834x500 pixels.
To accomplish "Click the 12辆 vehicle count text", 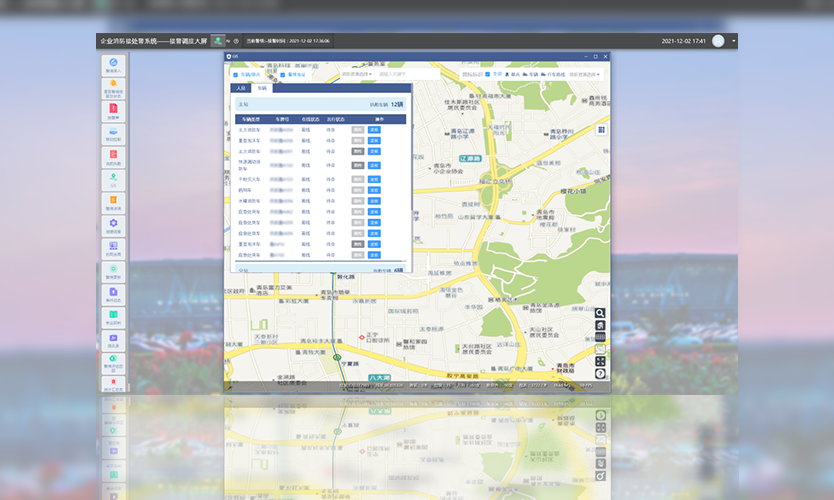I will [397, 104].
